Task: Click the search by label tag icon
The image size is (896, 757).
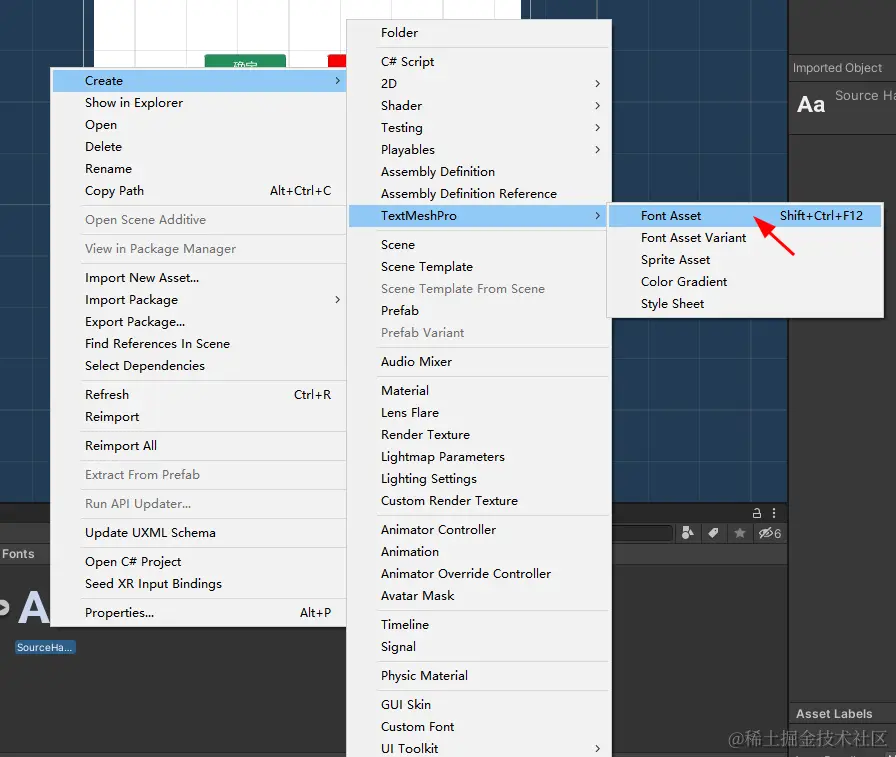Action: pos(713,533)
